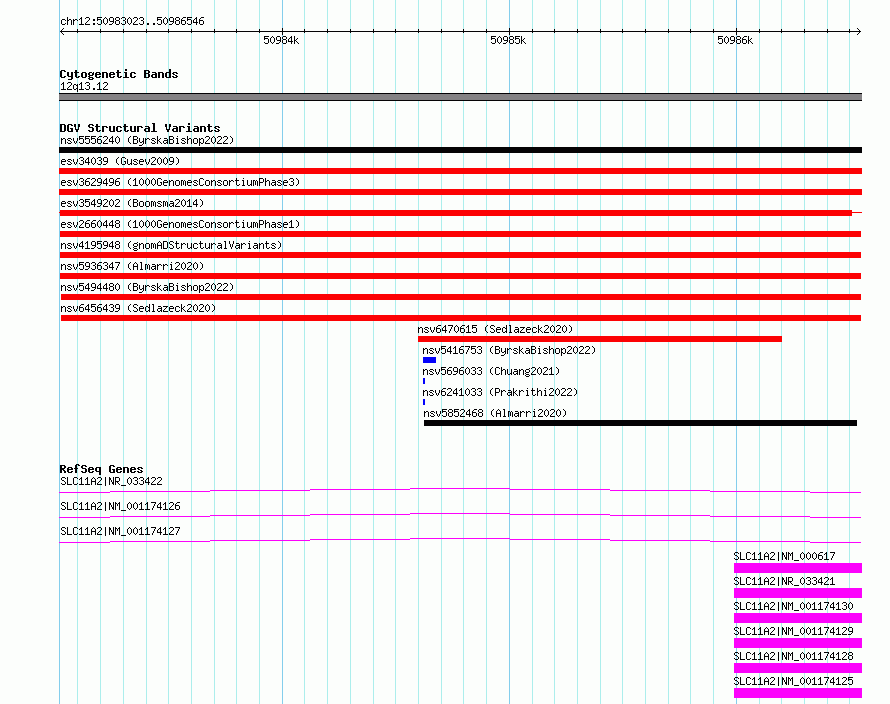
Task: Click the magenta SLC11A2|NR_033421 exon block
Action: pyautogui.click(x=798, y=593)
